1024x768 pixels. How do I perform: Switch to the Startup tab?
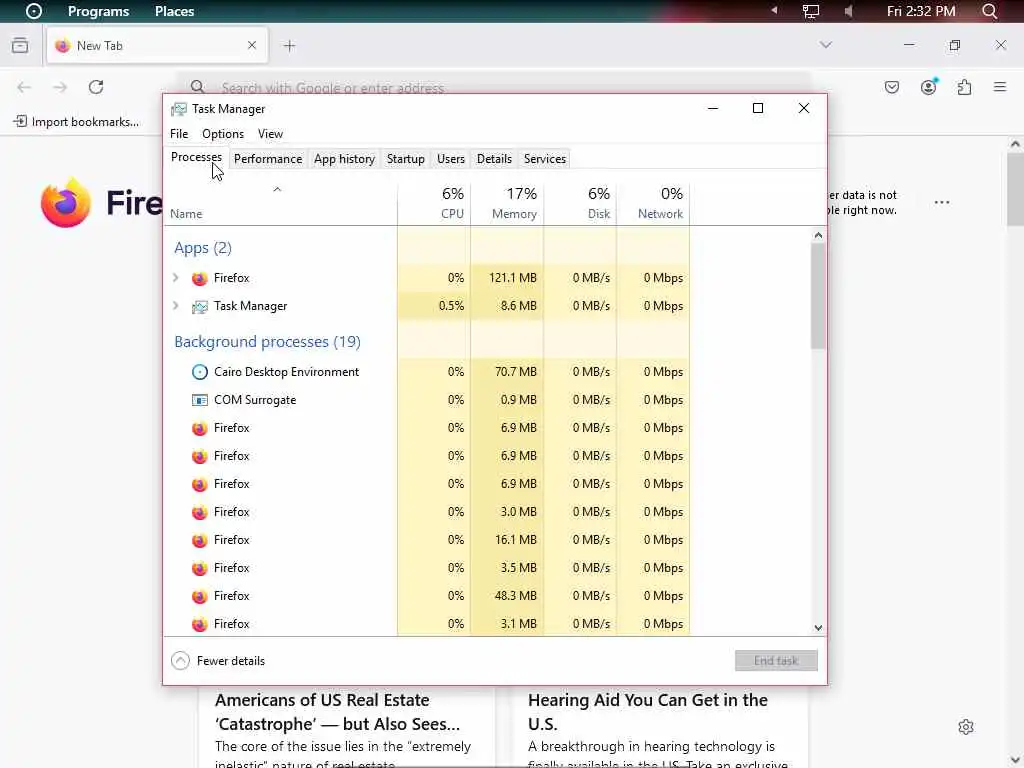point(406,159)
